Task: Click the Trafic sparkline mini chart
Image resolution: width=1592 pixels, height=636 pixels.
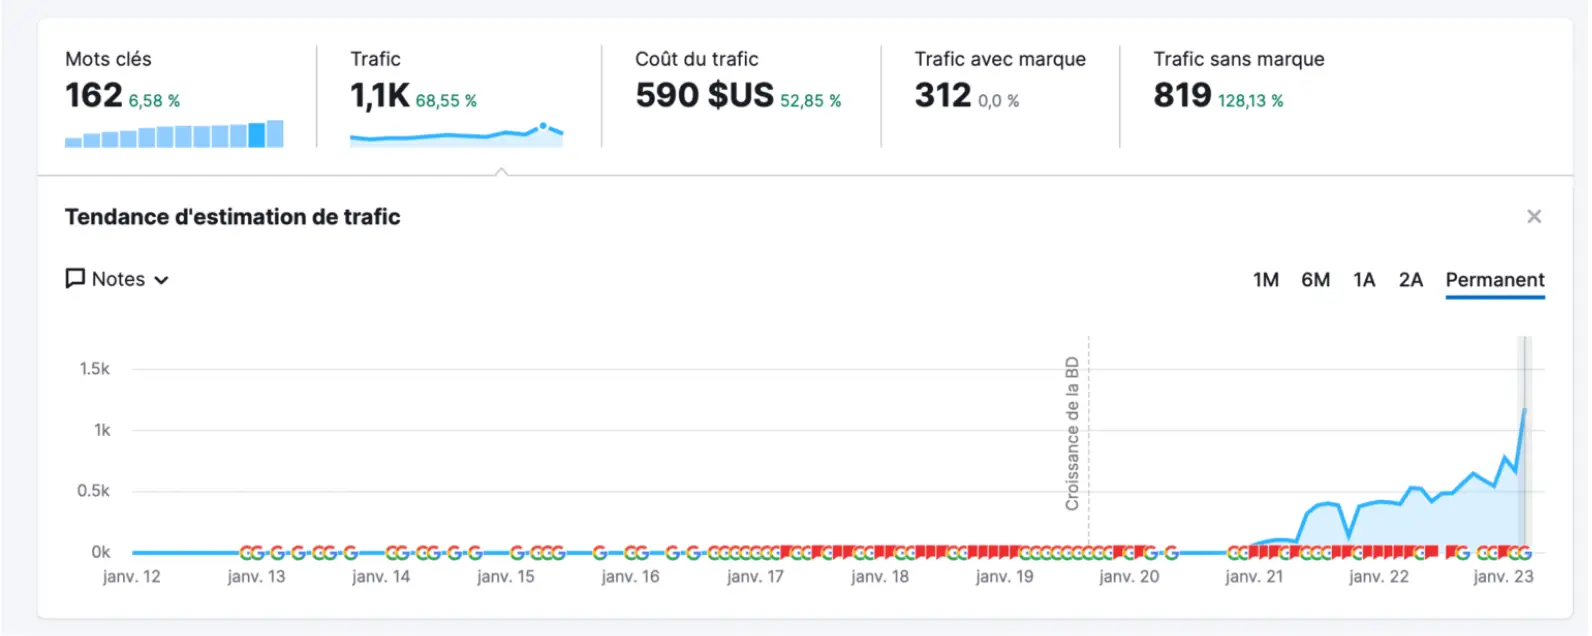Action: point(456,135)
